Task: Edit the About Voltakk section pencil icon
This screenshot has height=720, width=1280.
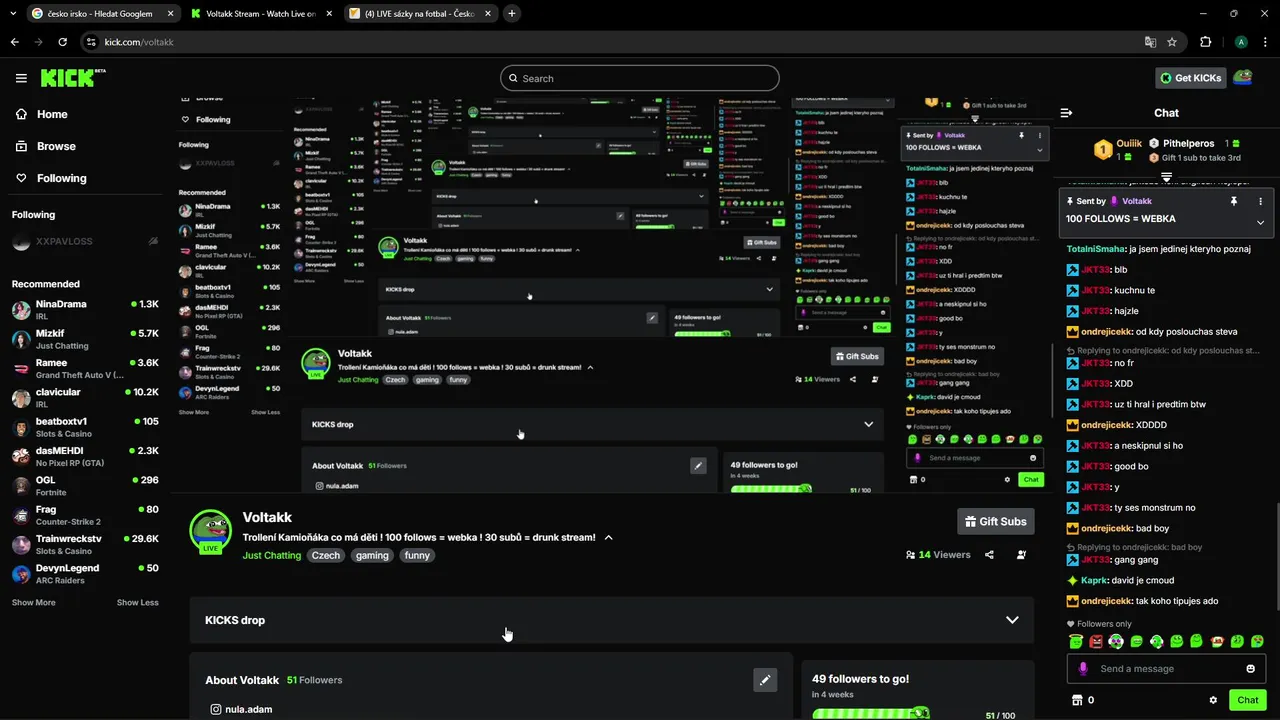Action: (765, 680)
